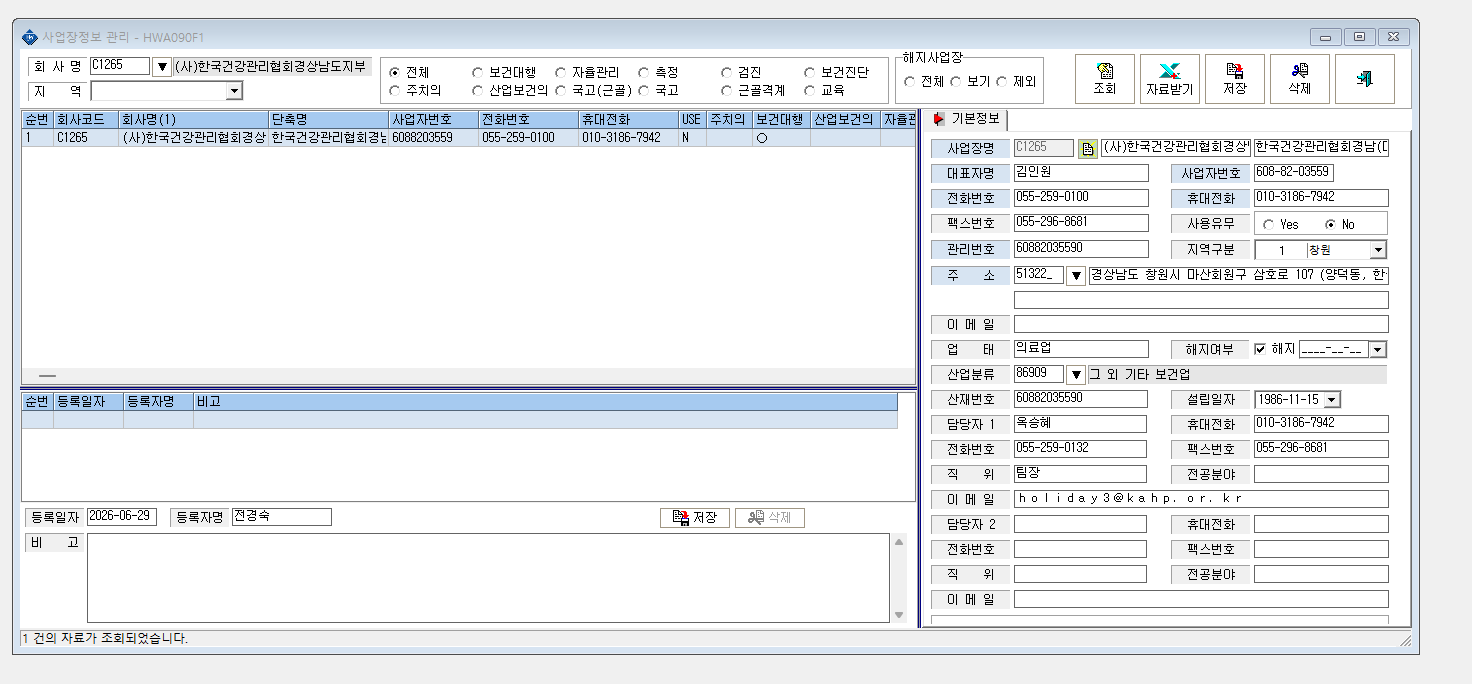
Task: Click the red marker icon on 기본정보 tab
Action: coord(938,119)
